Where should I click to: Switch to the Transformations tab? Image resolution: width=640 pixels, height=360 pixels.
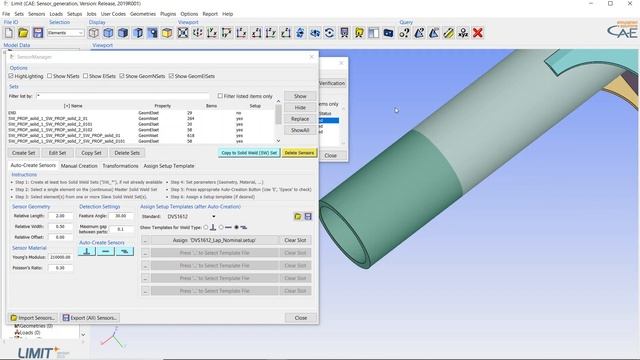tap(120, 166)
